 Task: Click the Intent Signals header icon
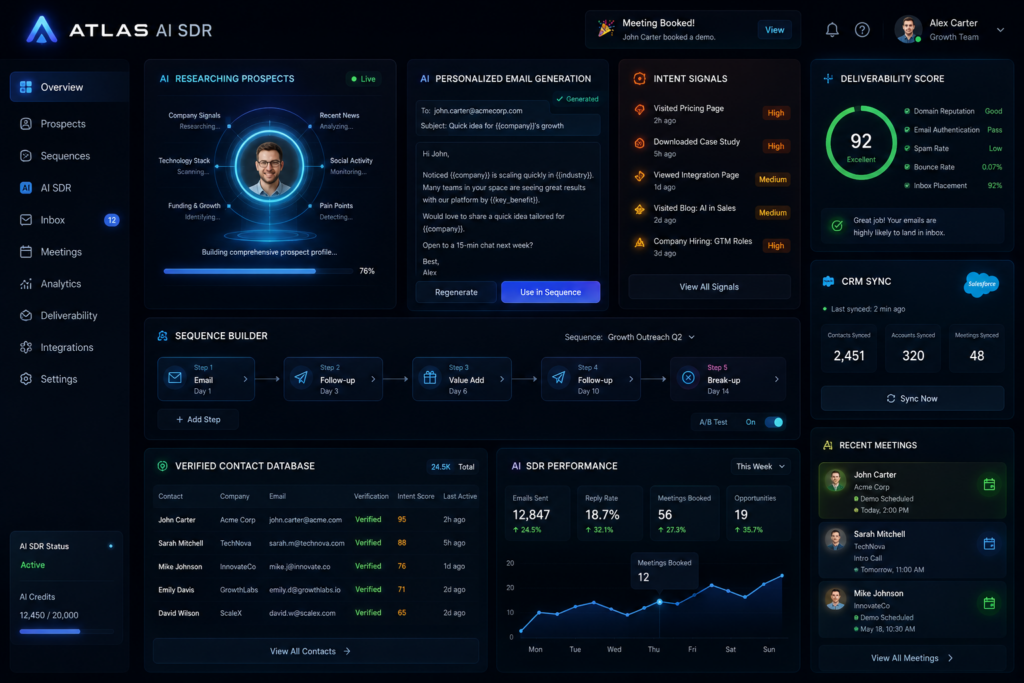[639, 78]
